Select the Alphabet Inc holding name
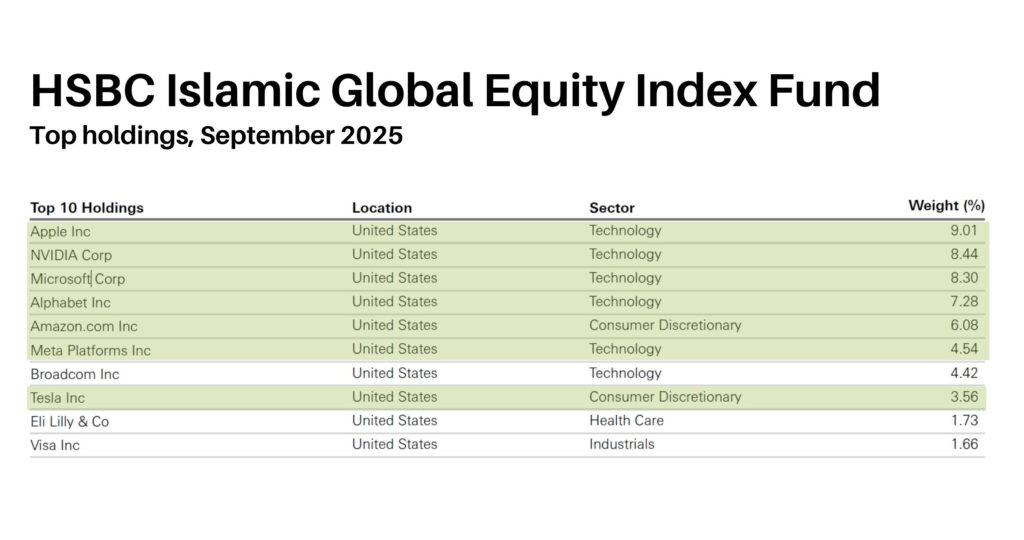Viewport: 1024px width, 540px height. (x=71, y=303)
